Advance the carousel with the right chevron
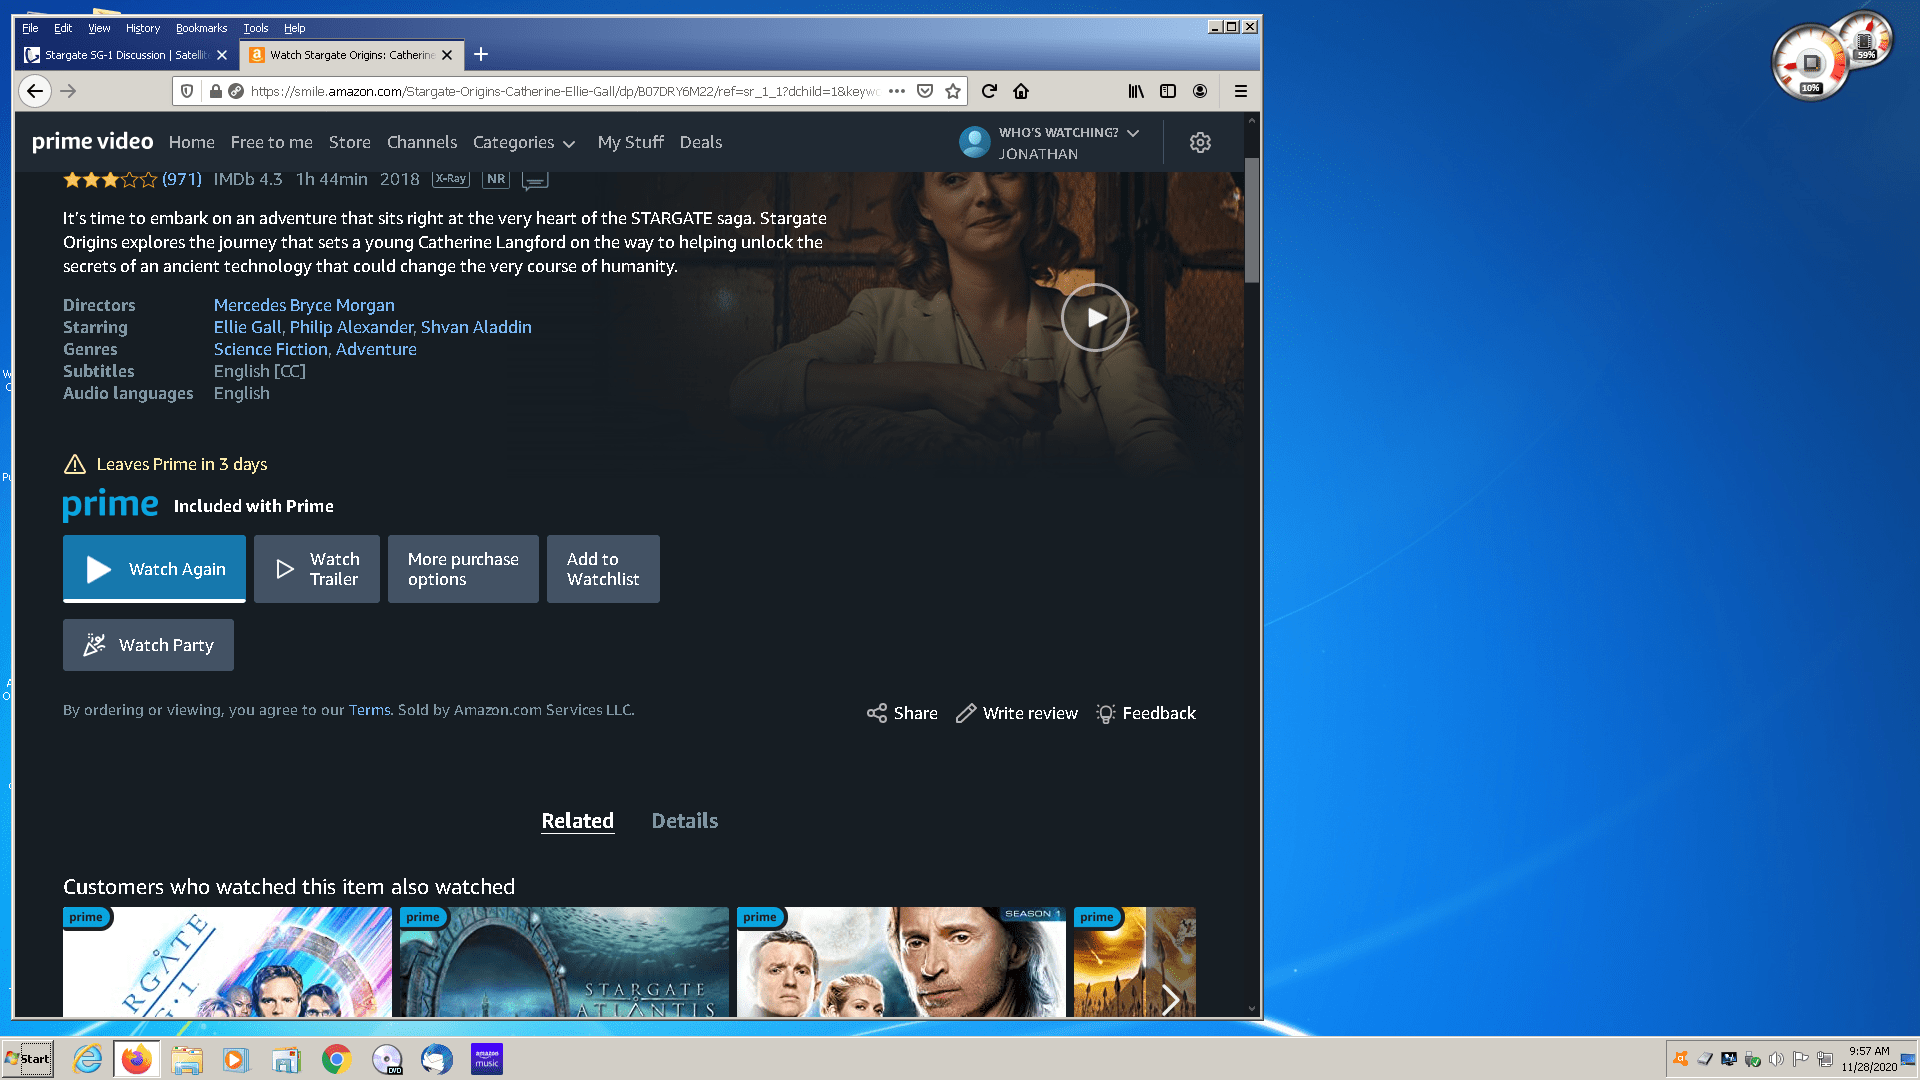The image size is (1920, 1080). tap(1170, 999)
